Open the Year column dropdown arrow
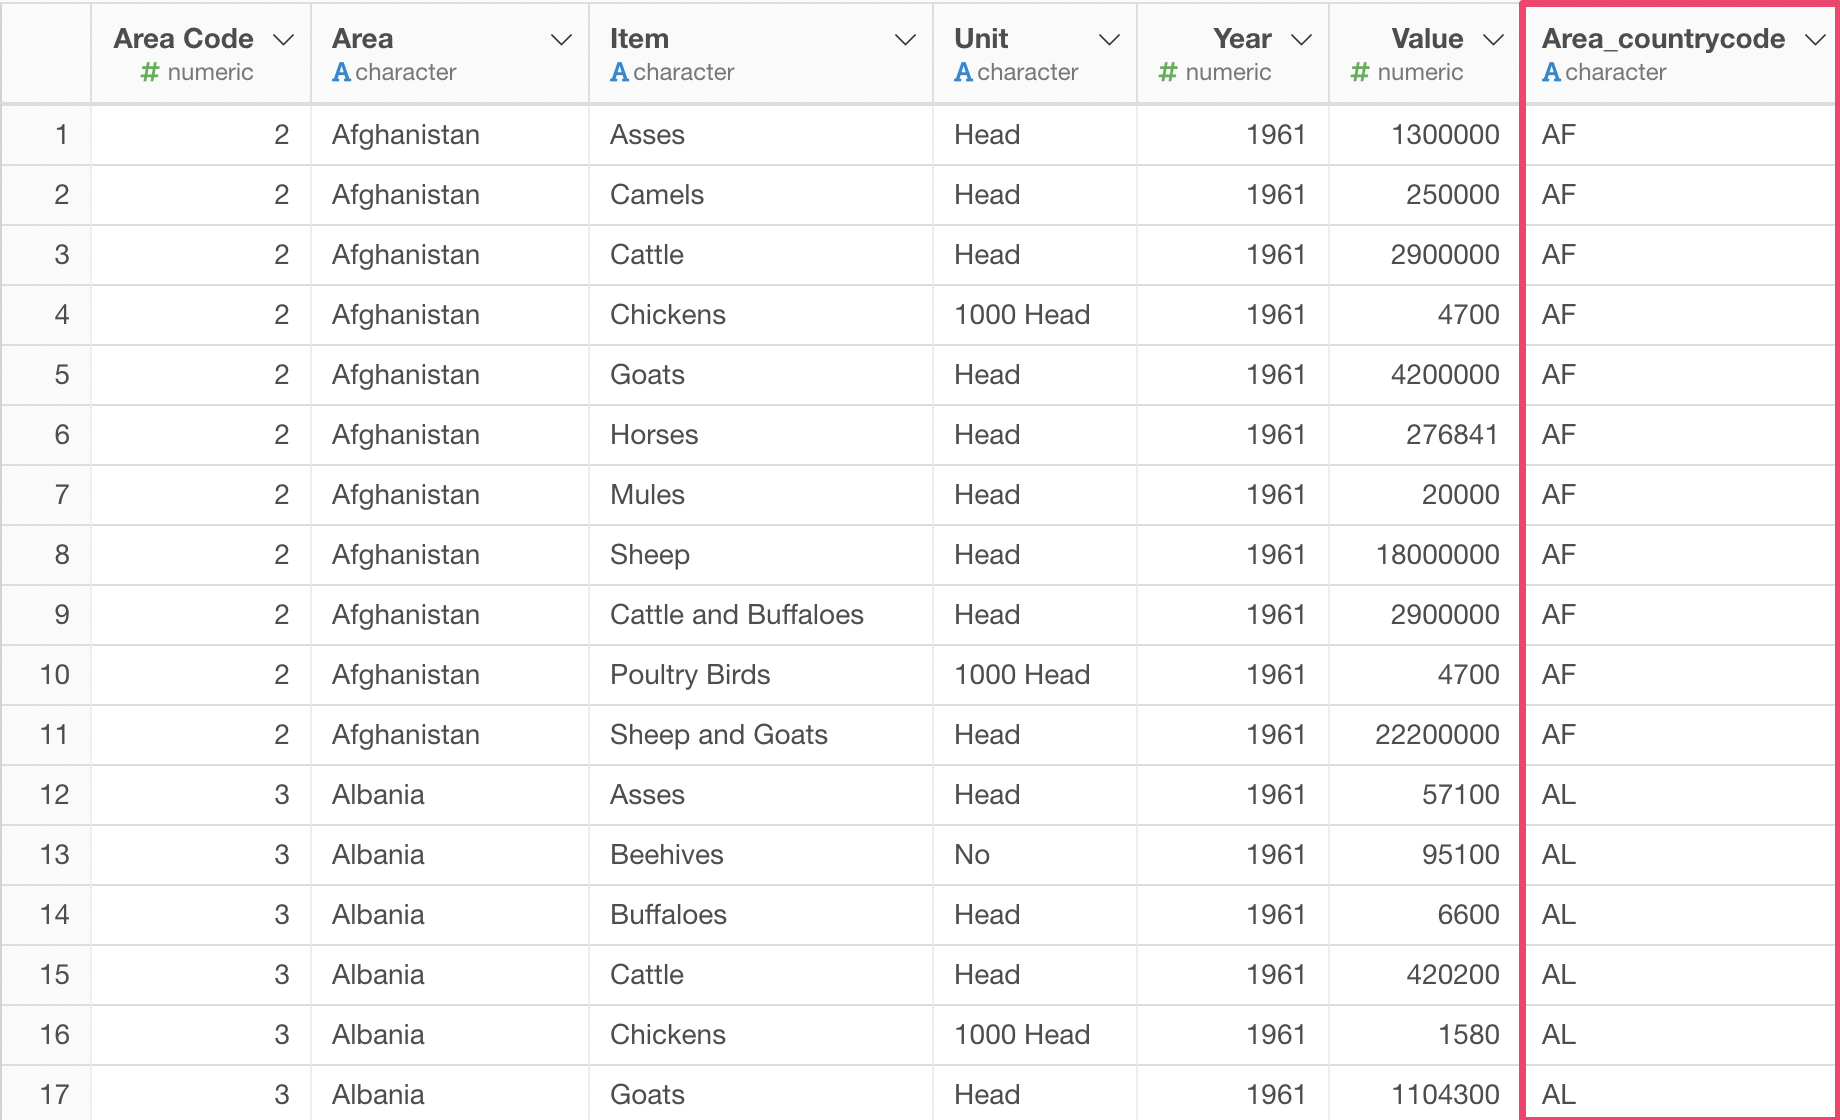Viewport: 1840px width, 1120px height. coord(1301,40)
